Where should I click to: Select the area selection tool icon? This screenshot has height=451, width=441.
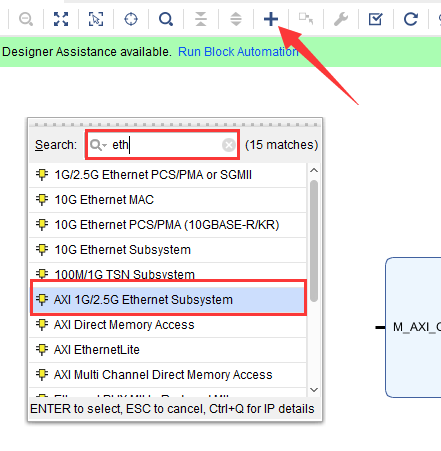(96, 19)
